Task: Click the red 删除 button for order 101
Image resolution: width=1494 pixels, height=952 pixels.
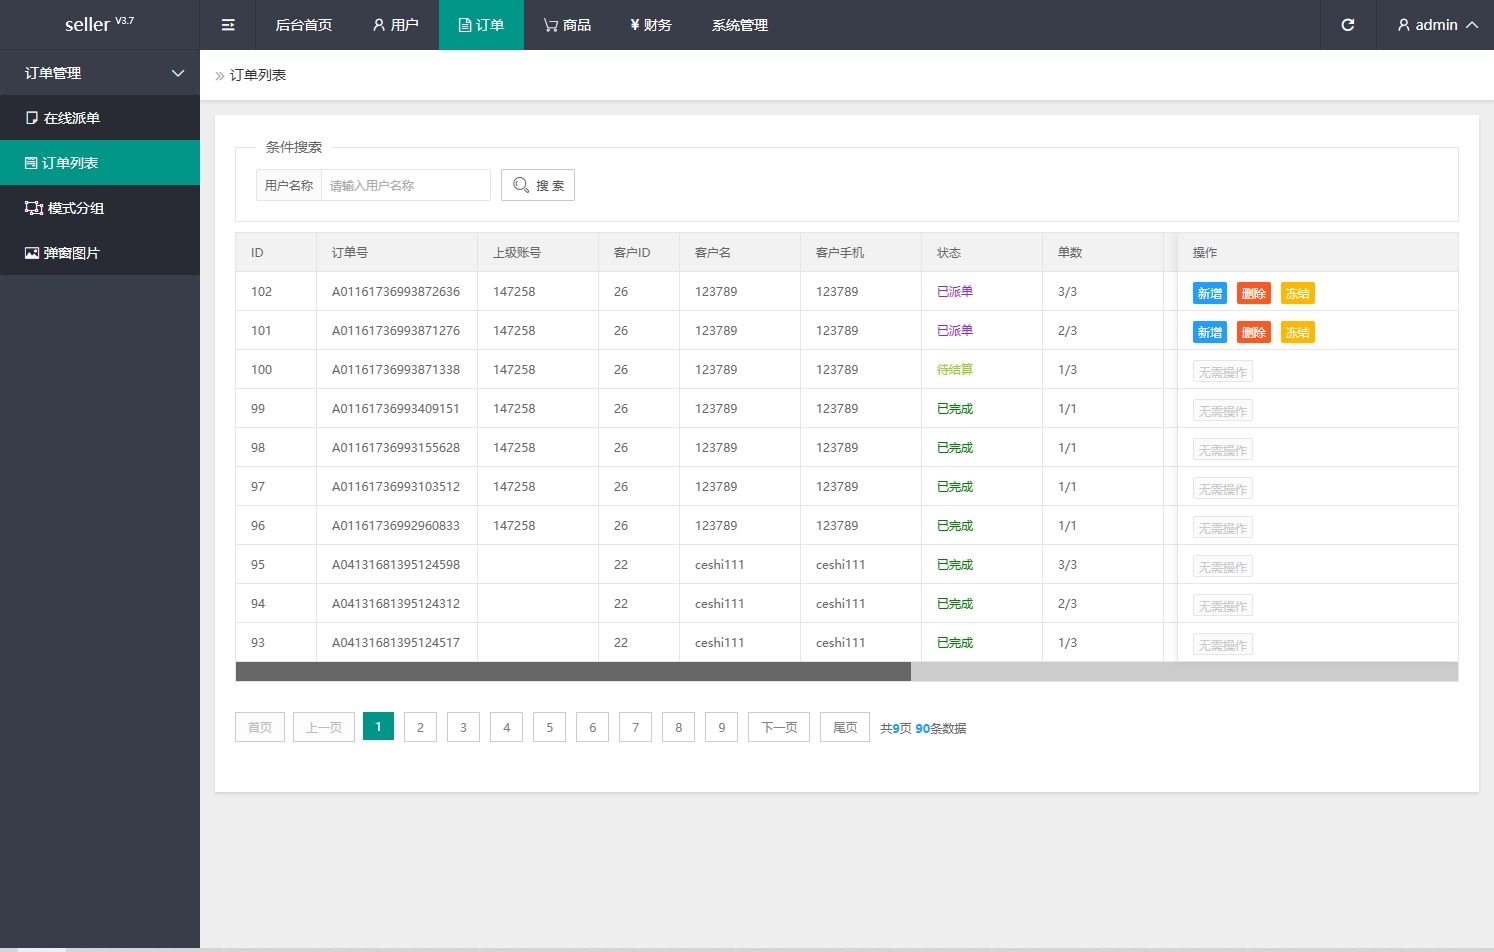Action: pos(1253,332)
